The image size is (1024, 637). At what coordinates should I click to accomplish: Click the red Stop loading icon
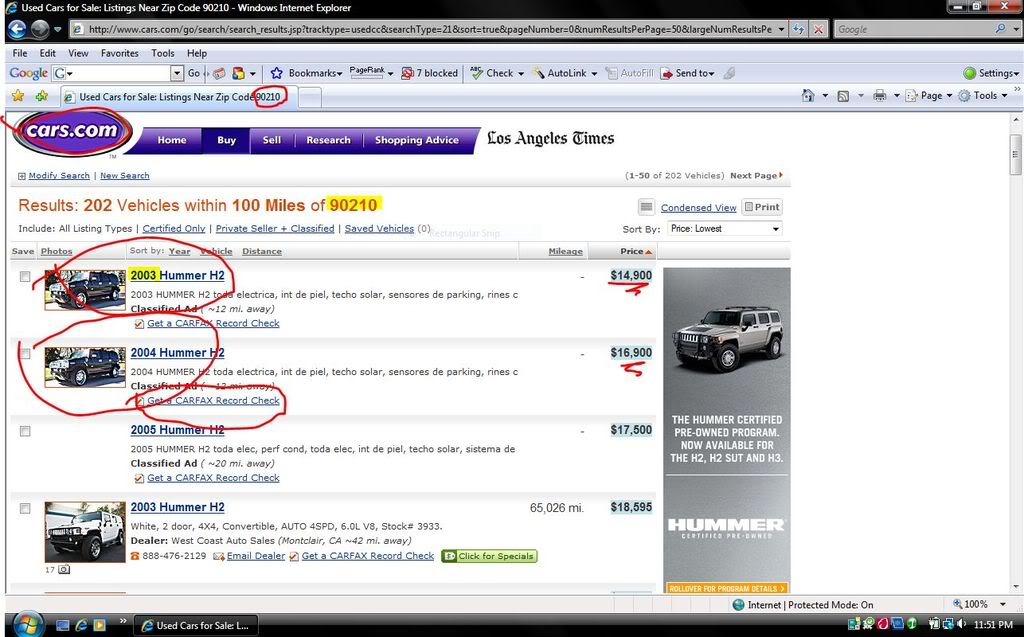818,29
